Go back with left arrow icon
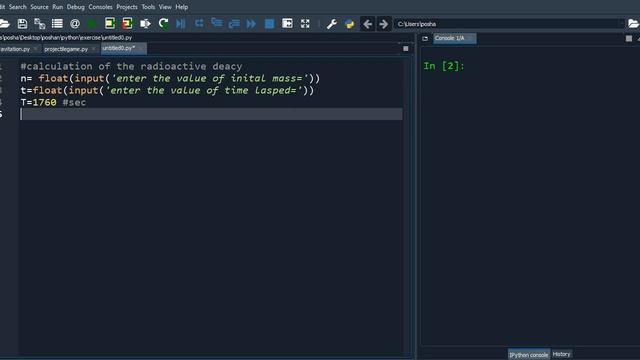640x360 pixels. (367, 24)
